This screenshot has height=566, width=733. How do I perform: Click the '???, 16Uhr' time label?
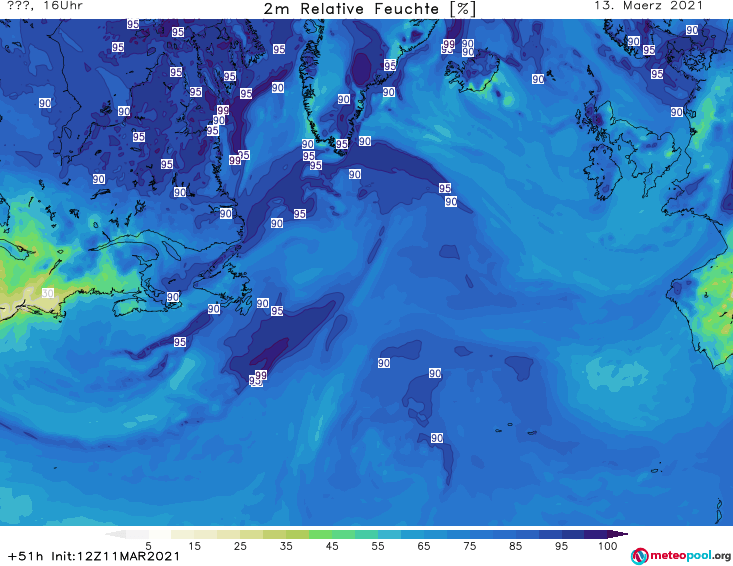pos(45,6)
